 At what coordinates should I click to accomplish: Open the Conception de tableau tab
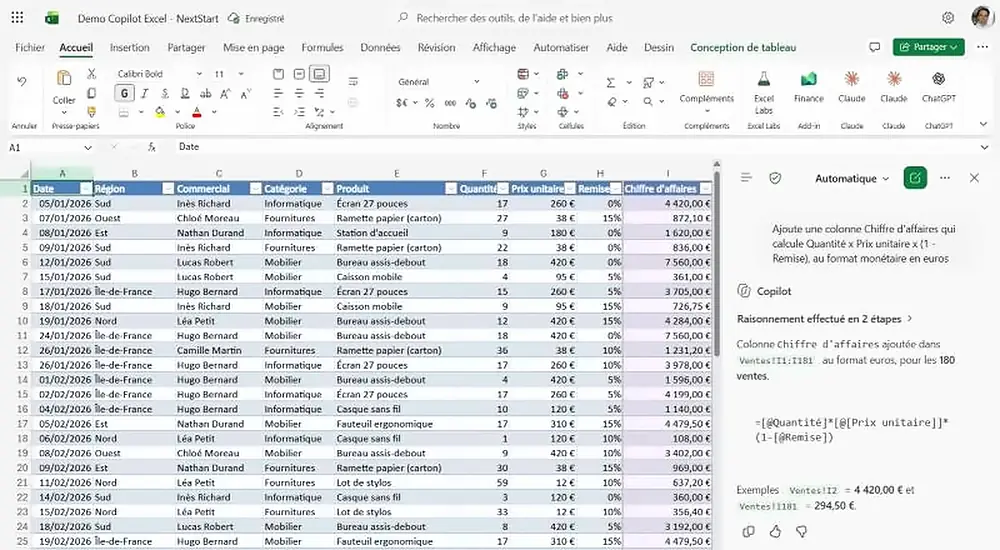coord(743,47)
